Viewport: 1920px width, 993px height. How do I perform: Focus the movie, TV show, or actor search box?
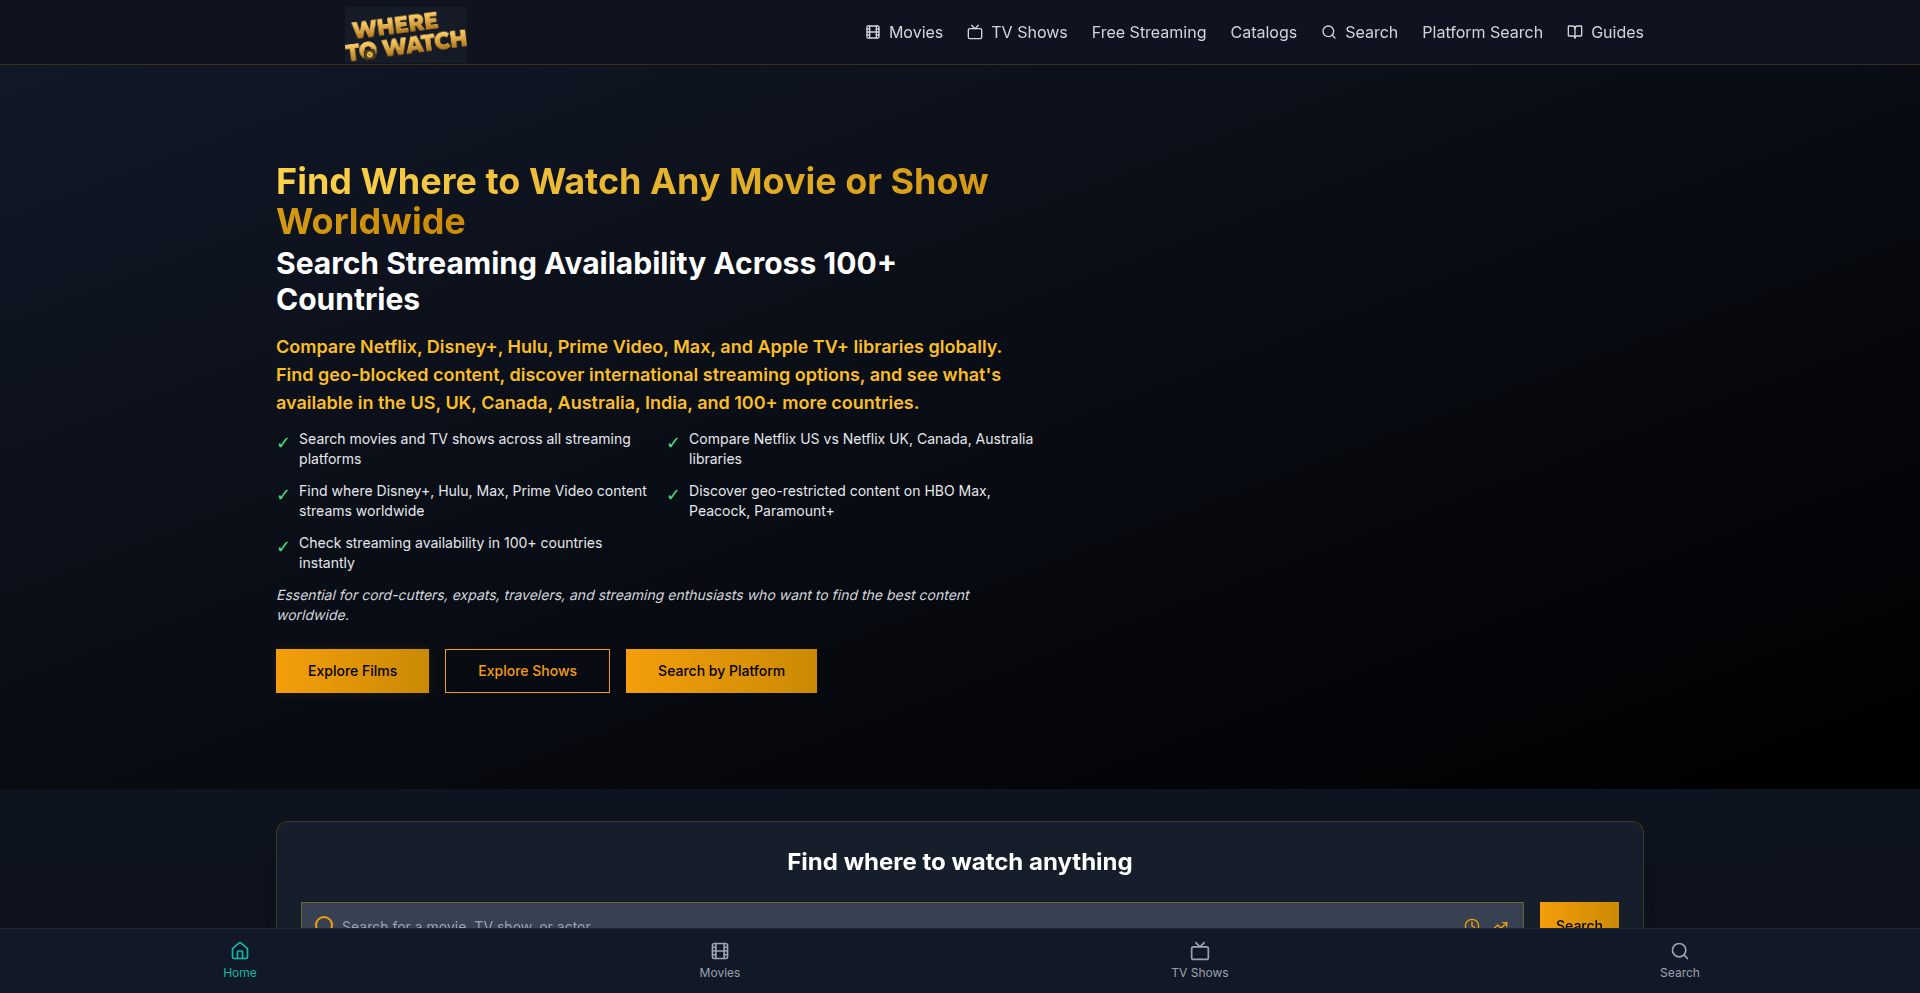tap(912, 916)
